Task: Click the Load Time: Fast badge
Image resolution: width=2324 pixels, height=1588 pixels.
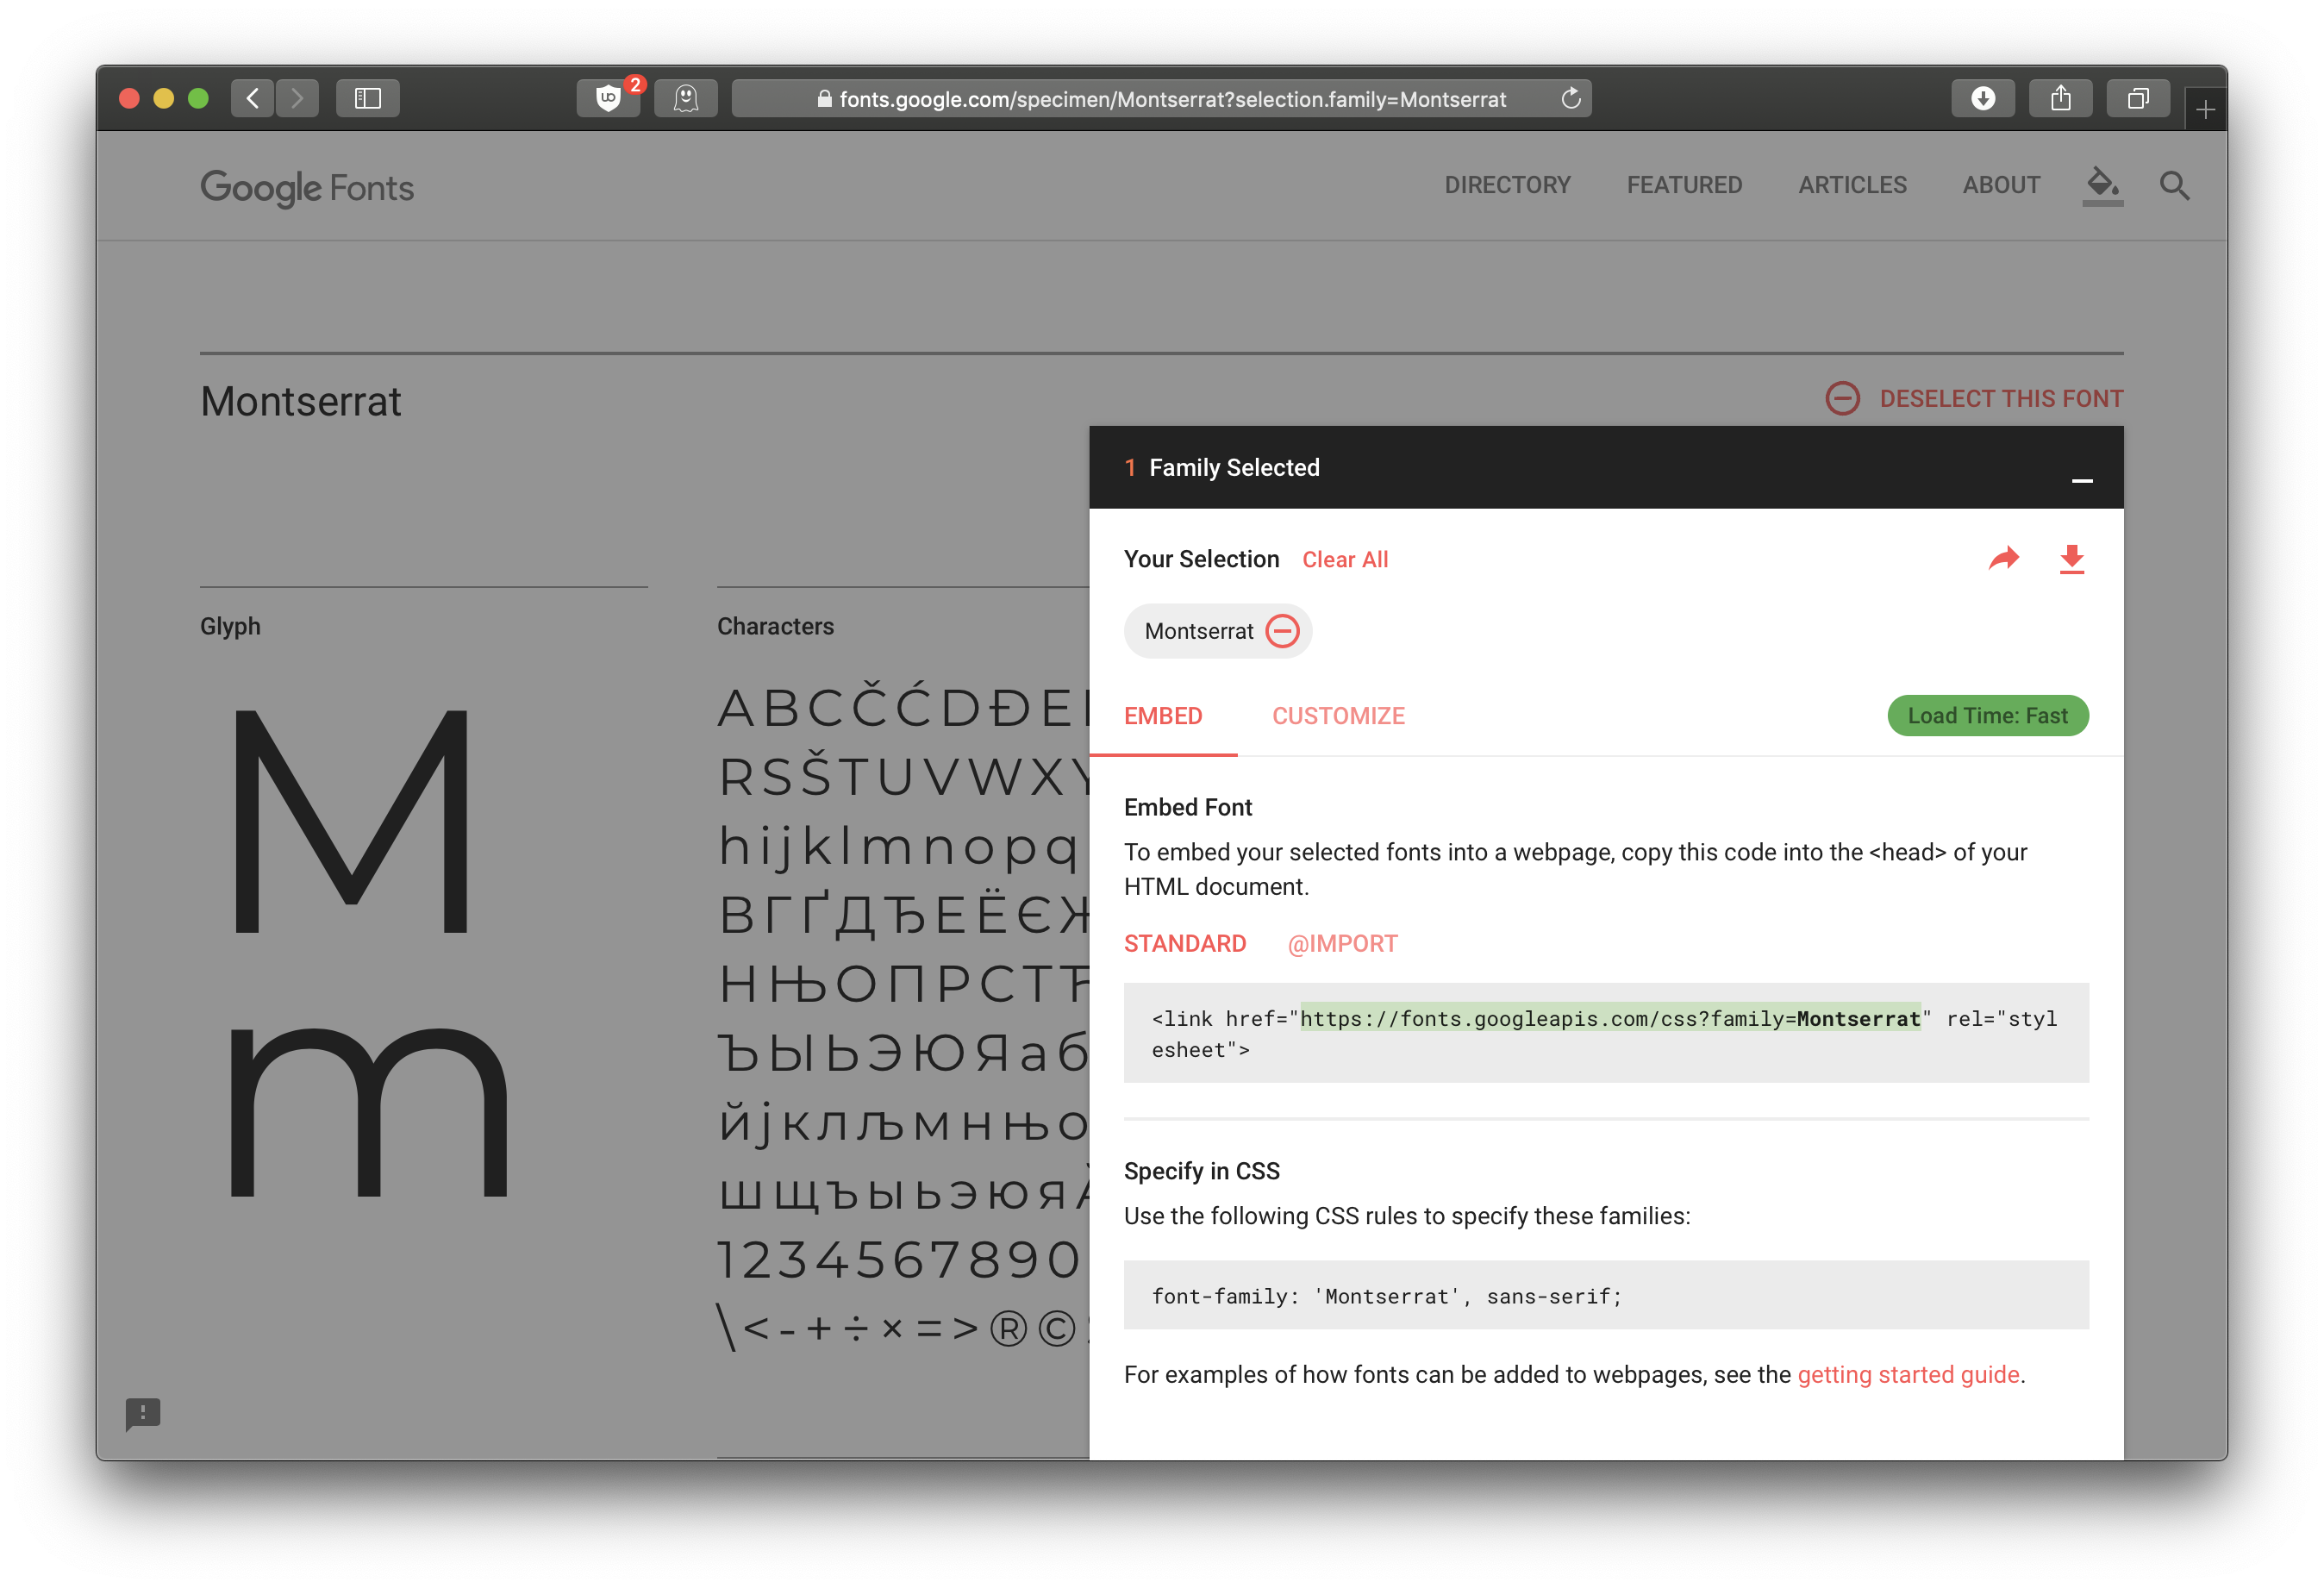Action: (1987, 715)
